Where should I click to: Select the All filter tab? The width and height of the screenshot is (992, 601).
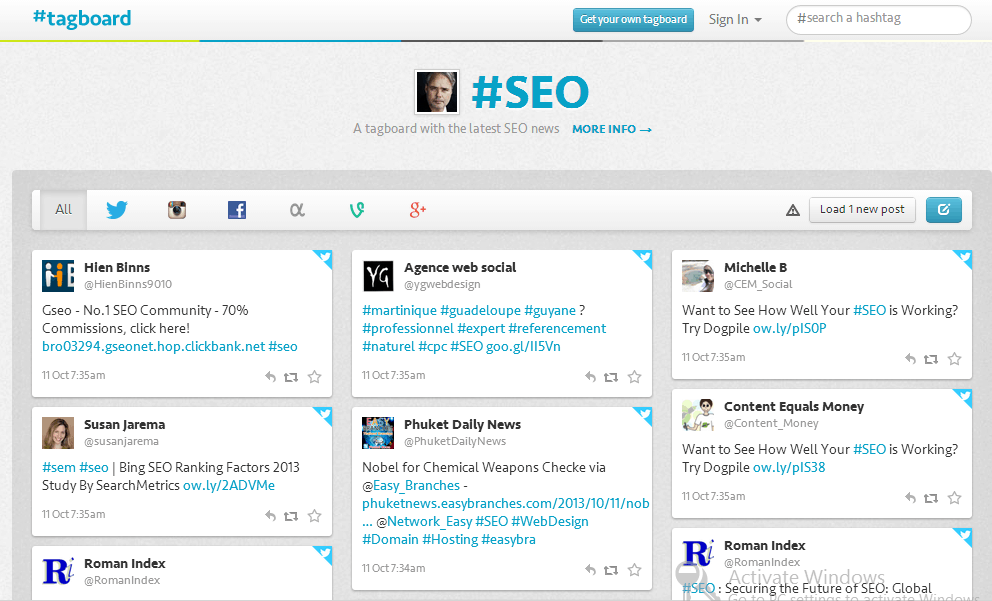coord(63,209)
